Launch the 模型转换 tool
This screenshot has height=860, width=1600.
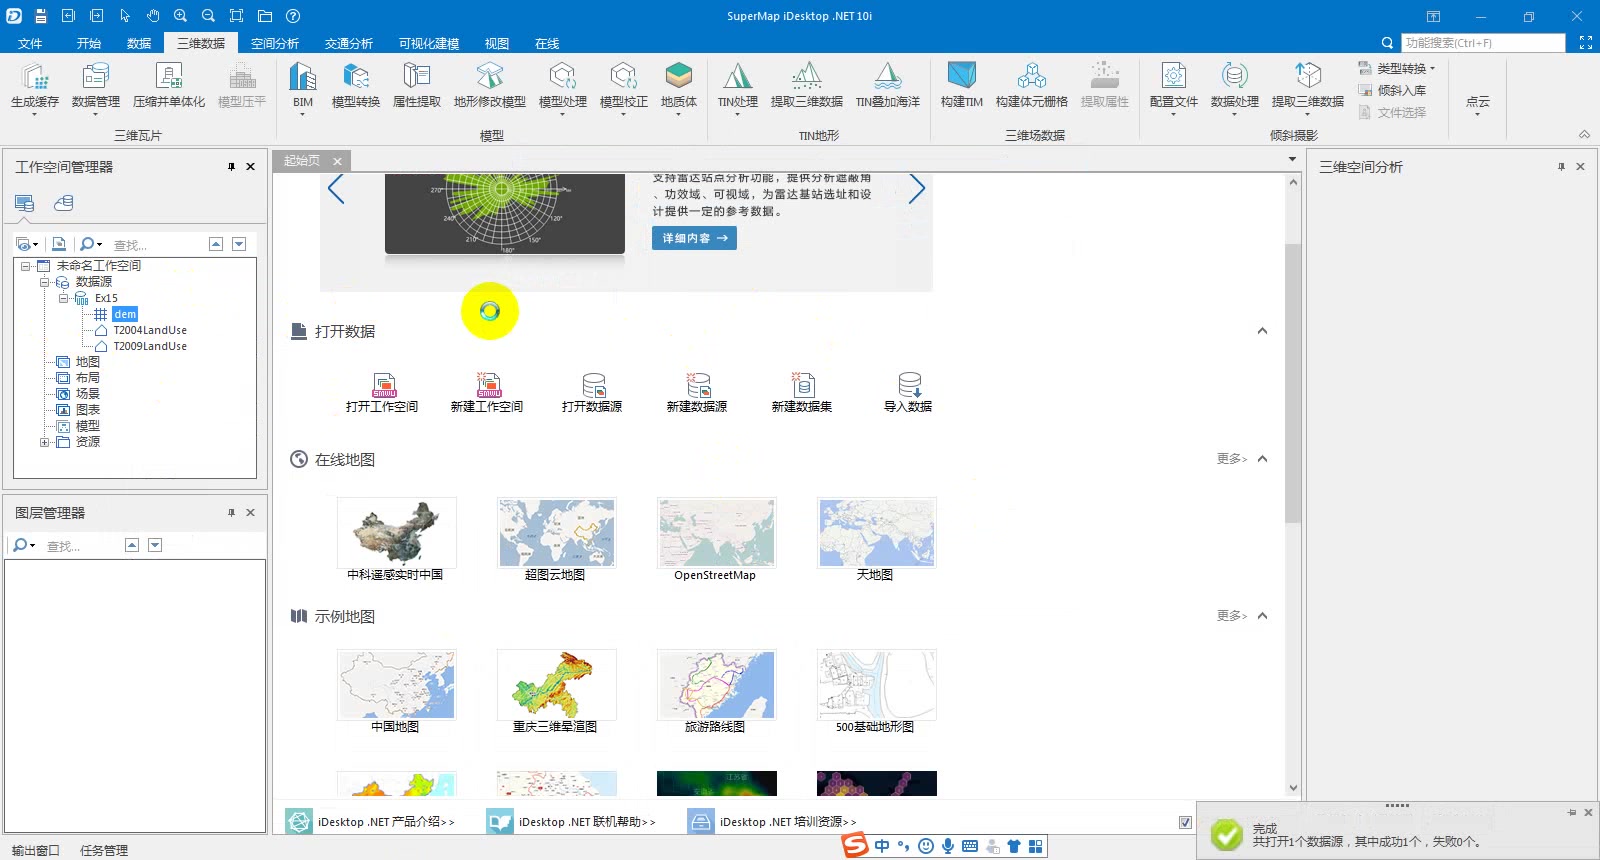(x=356, y=87)
